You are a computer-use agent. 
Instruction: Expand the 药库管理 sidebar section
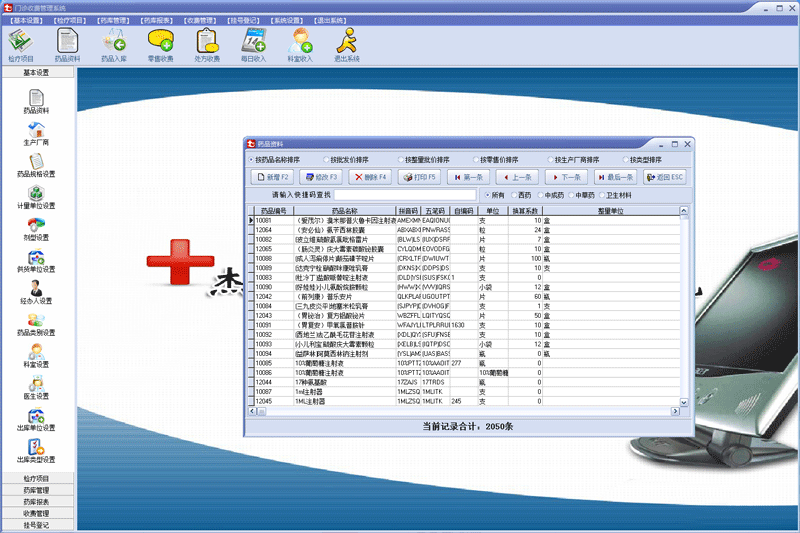(x=36, y=490)
